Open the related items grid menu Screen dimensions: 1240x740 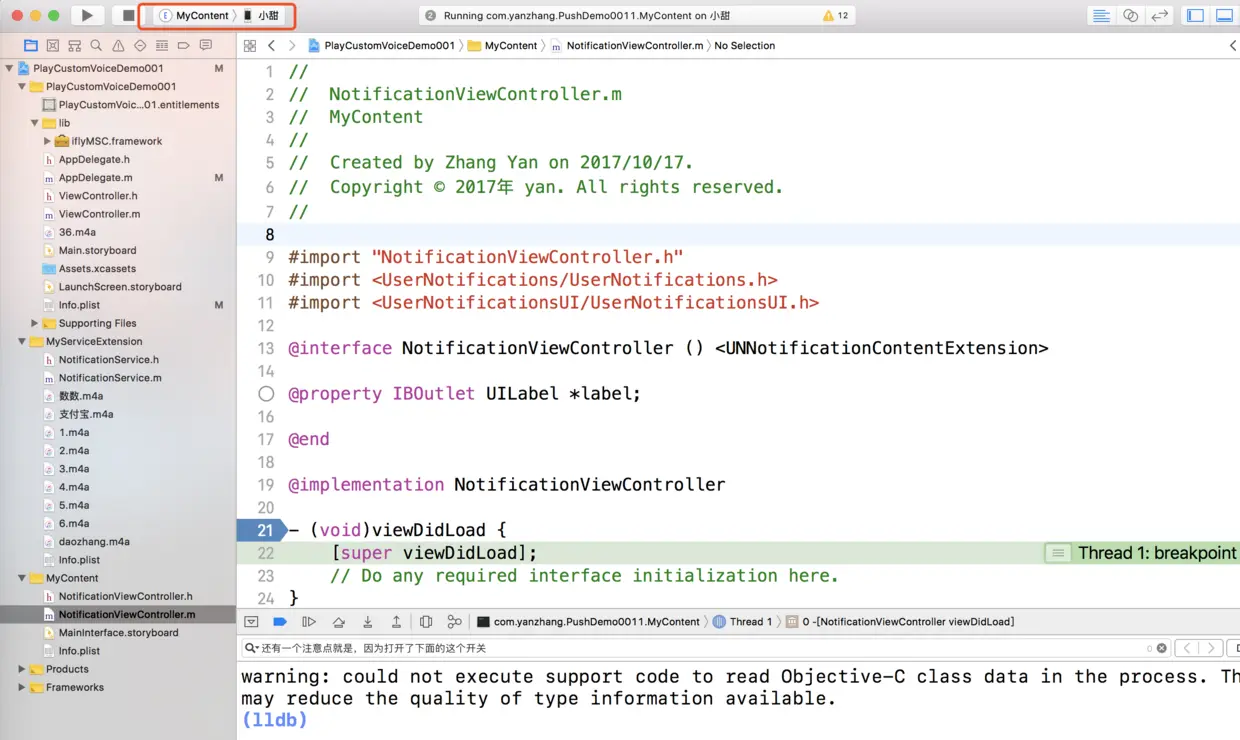point(250,46)
